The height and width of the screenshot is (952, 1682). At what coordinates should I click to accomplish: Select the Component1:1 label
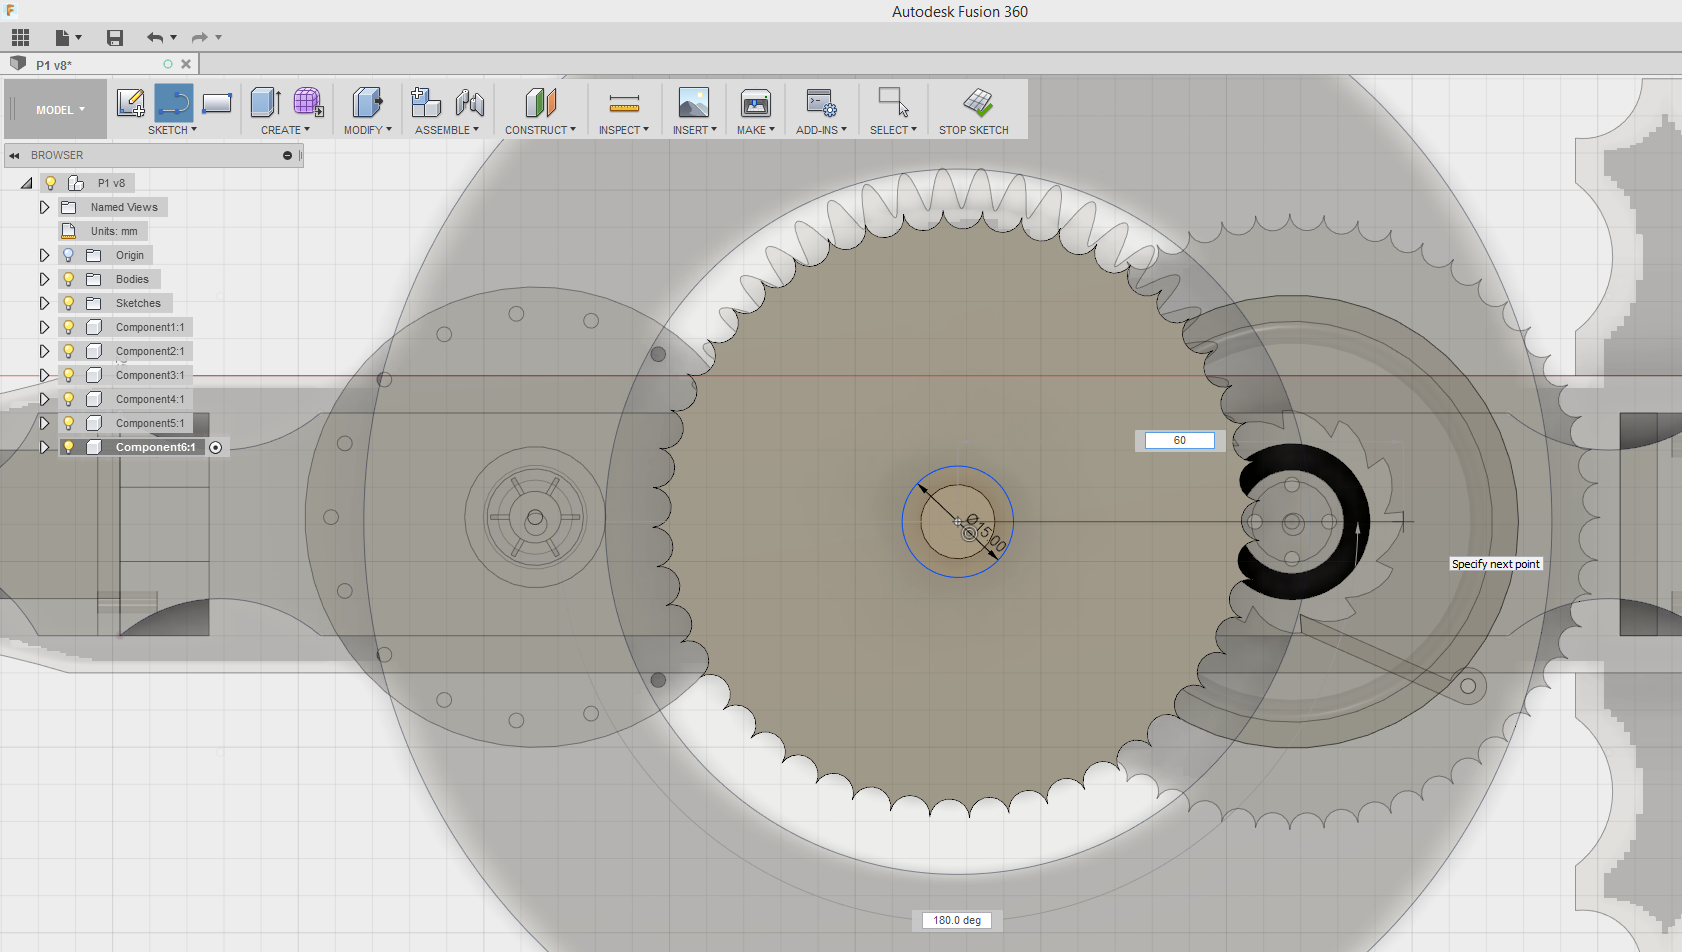(x=150, y=327)
